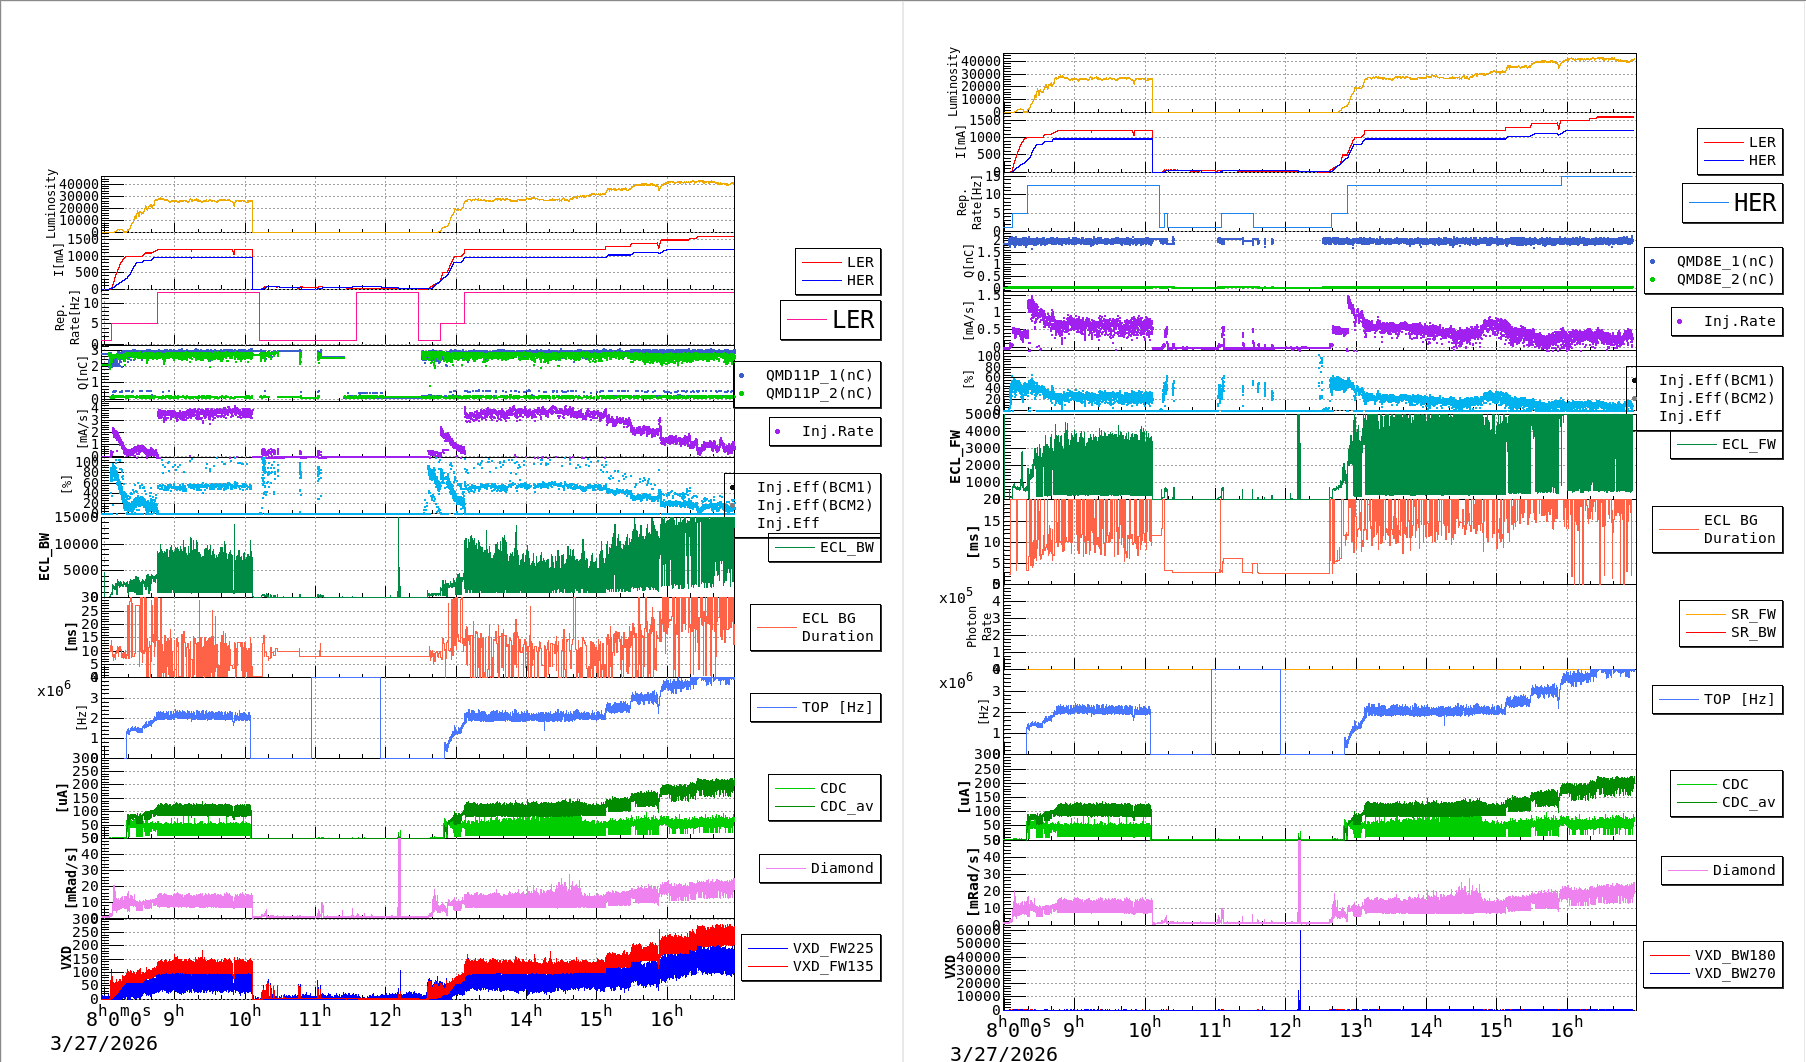1806x1062 pixels.
Task: Click the large LER repetition rate legend
Action: click(x=831, y=320)
